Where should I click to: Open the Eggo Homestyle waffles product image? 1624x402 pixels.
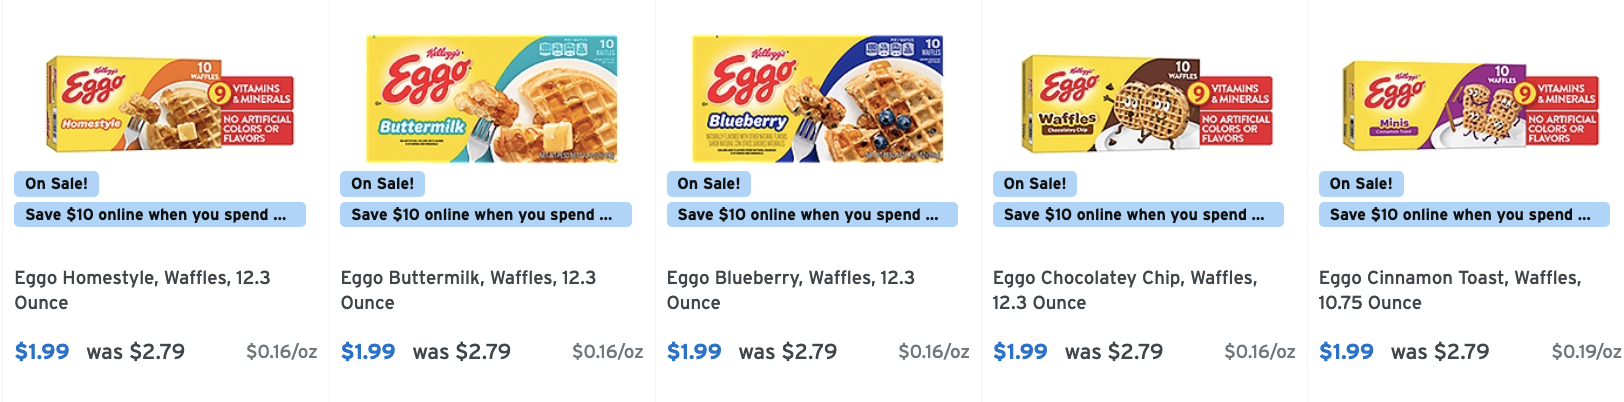click(x=170, y=103)
